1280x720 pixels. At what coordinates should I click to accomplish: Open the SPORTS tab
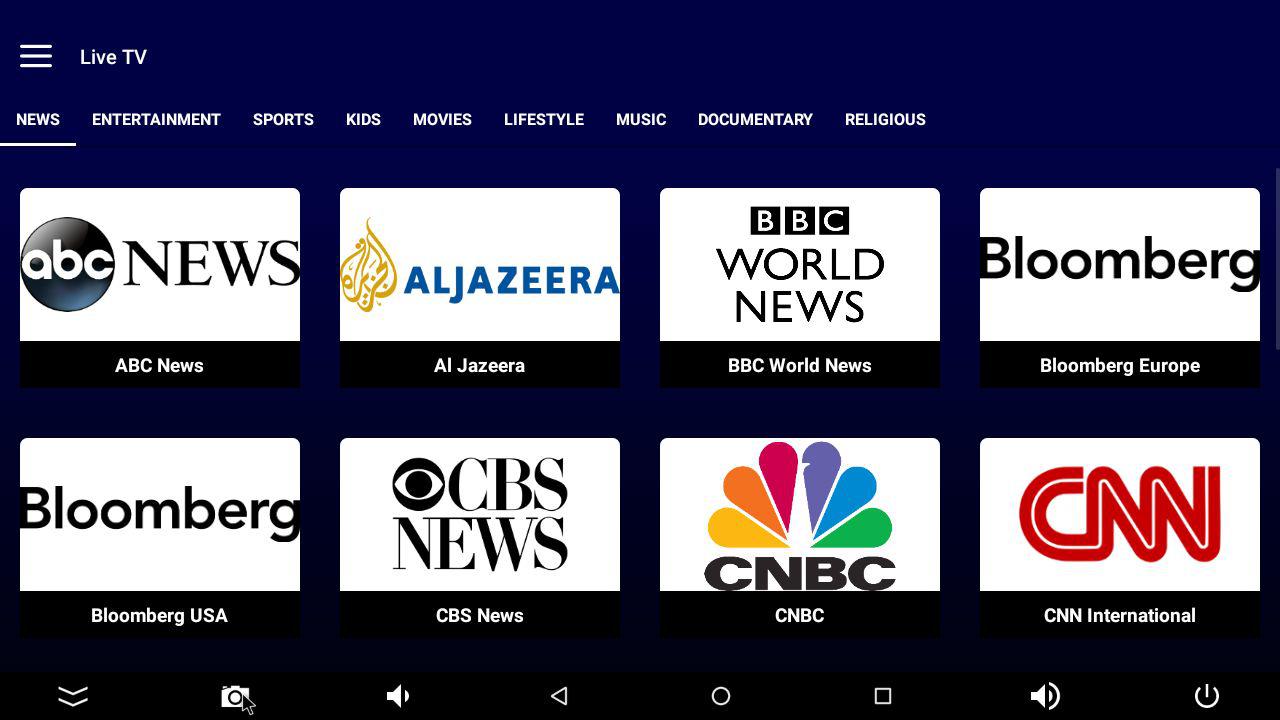(x=283, y=120)
